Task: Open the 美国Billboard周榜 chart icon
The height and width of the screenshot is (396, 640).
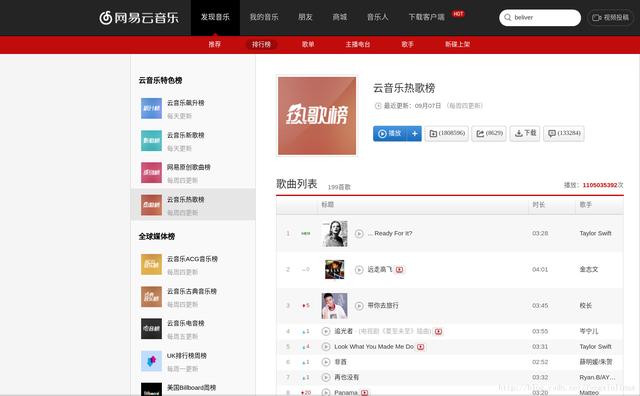Action: [151, 389]
